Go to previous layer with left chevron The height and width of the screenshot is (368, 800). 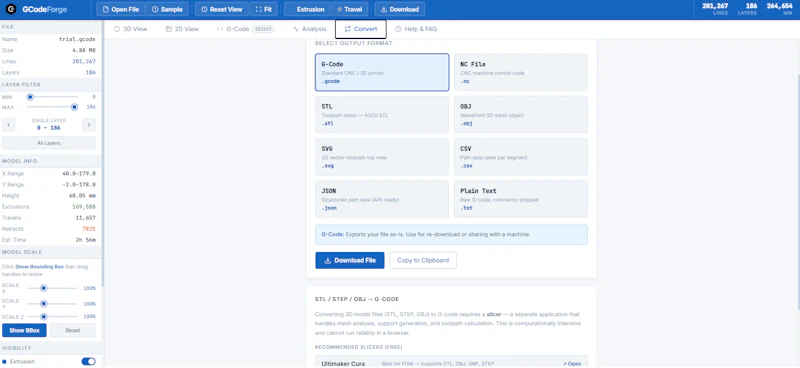click(x=8, y=125)
